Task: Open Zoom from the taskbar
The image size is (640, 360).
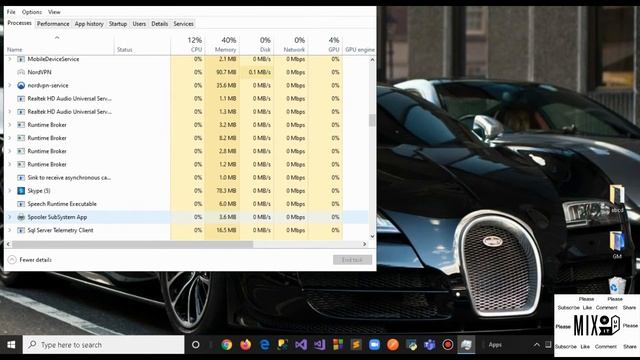Action: [374, 345]
